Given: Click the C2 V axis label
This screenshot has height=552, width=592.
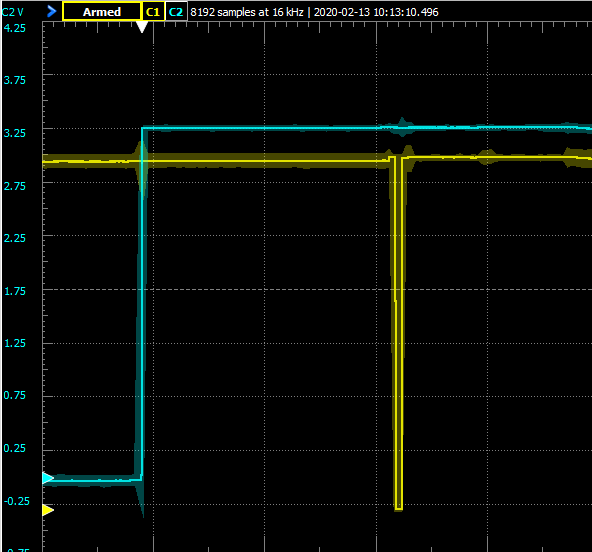Looking at the screenshot, I should 12,12.
